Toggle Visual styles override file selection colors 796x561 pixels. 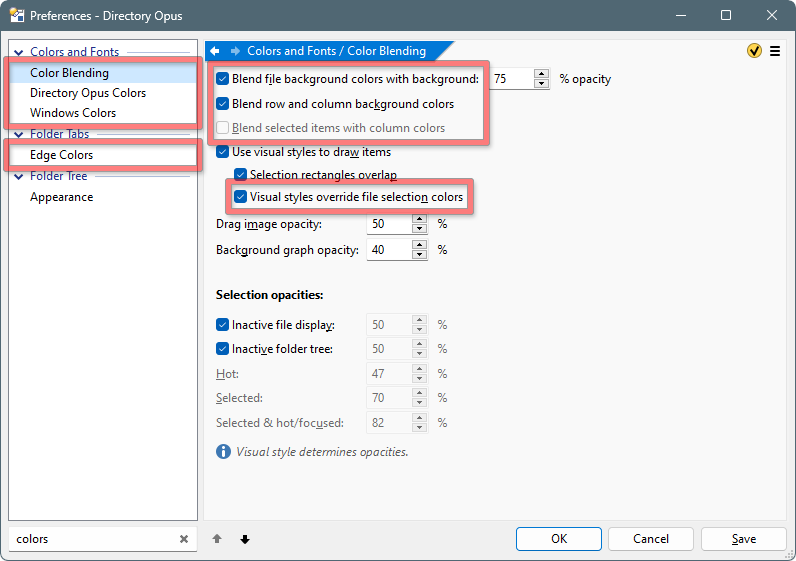[x=240, y=196]
